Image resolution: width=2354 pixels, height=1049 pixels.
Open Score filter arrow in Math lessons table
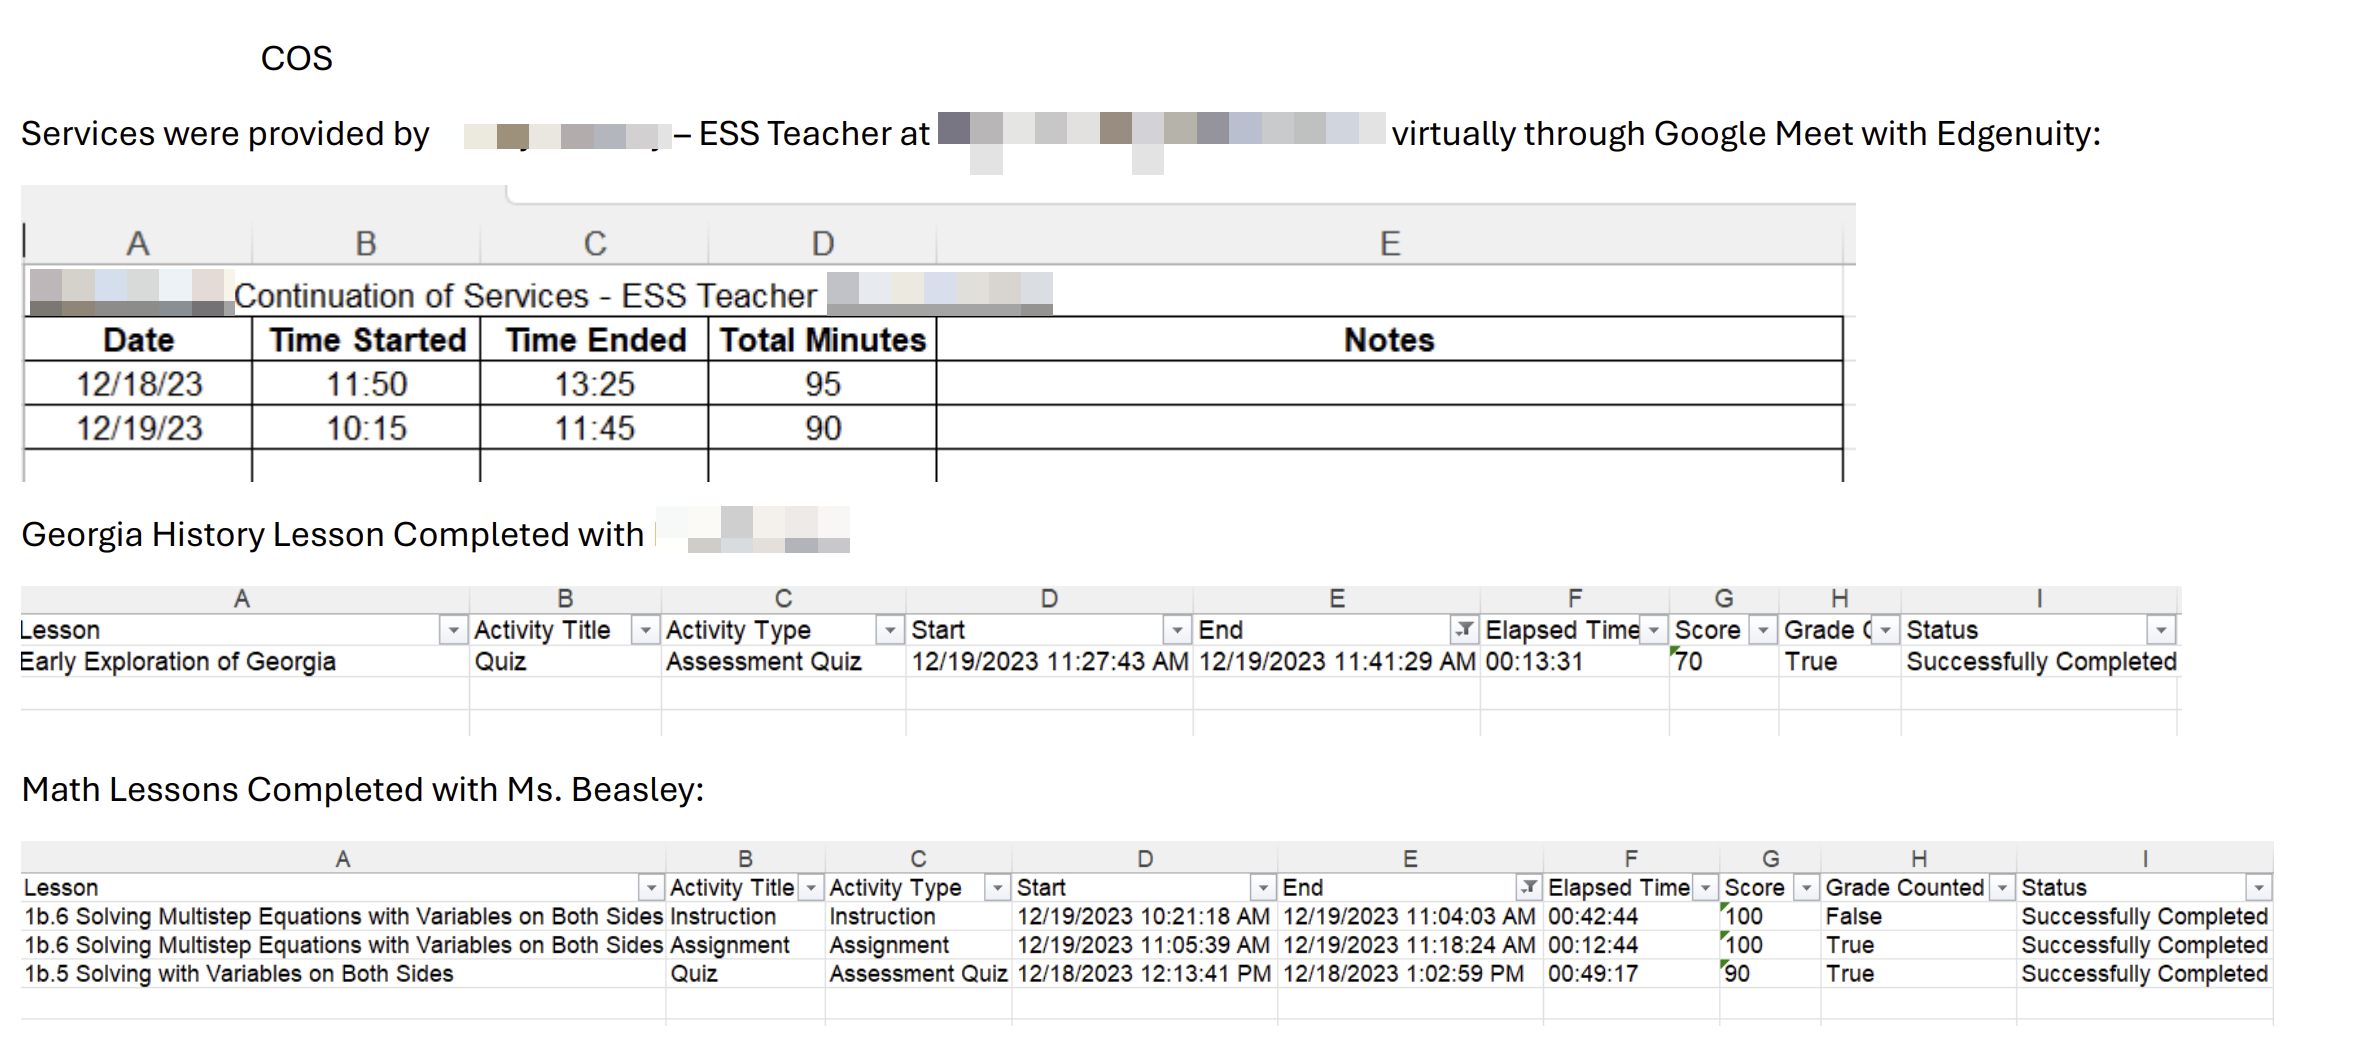[1806, 887]
